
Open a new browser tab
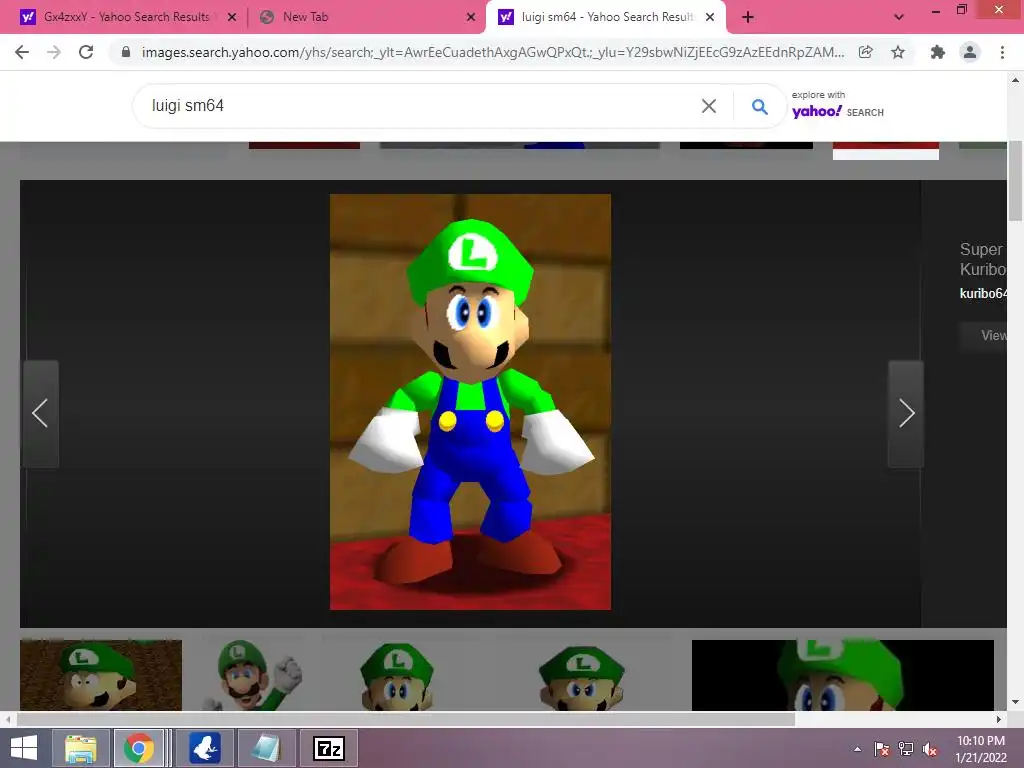coord(748,17)
